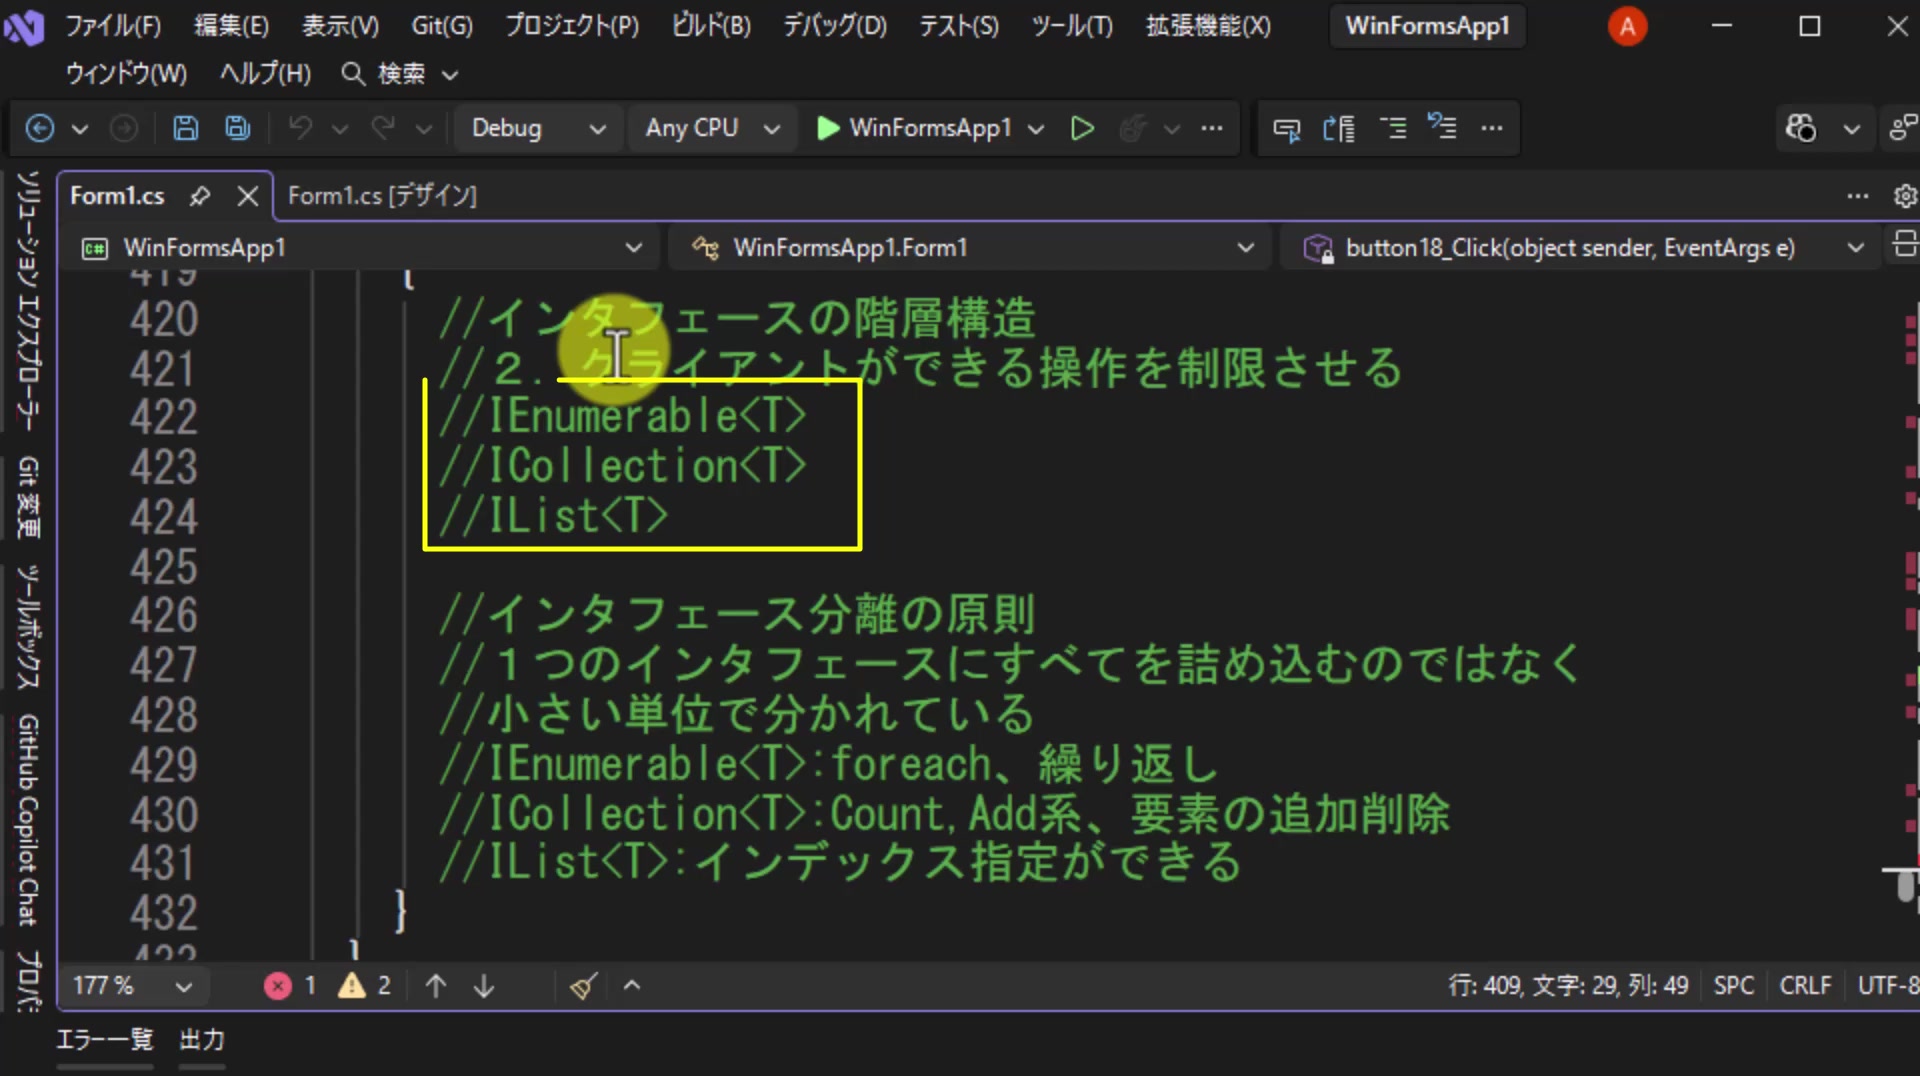Click the Redo arrow icon
The width and height of the screenshot is (1920, 1076).
[x=383, y=128]
